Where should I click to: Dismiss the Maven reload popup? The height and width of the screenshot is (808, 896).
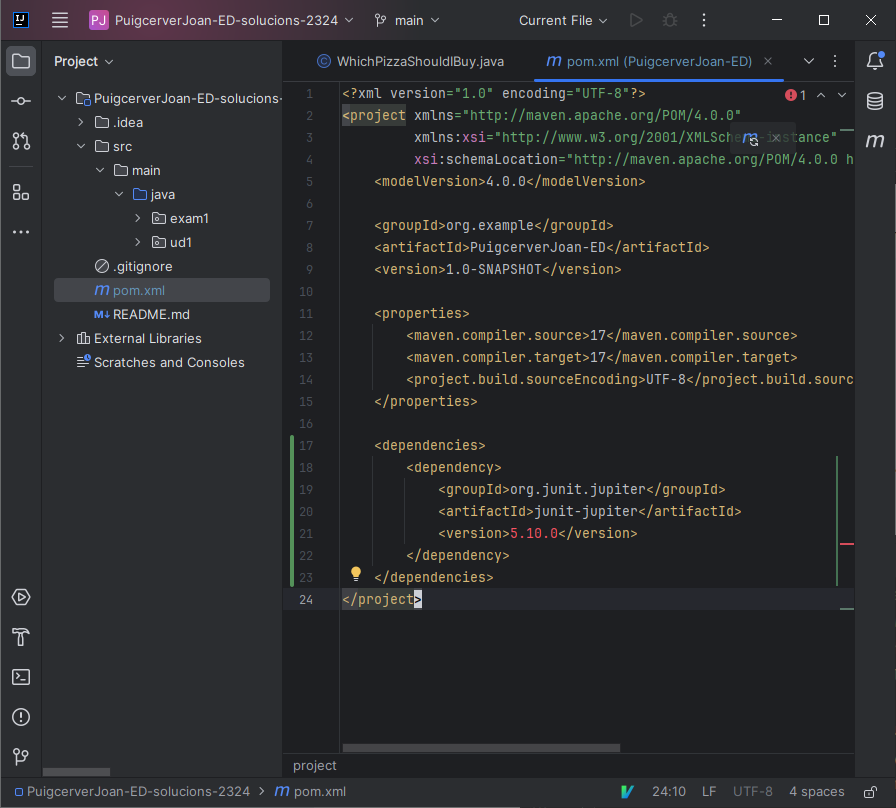776,138
